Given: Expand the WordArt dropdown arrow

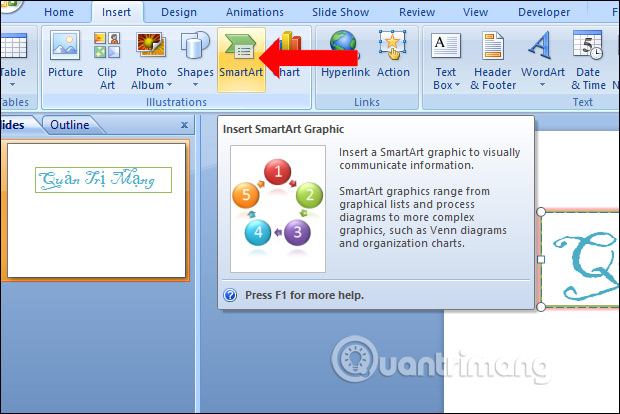Looking at the screenshot, I should [542, 85].
